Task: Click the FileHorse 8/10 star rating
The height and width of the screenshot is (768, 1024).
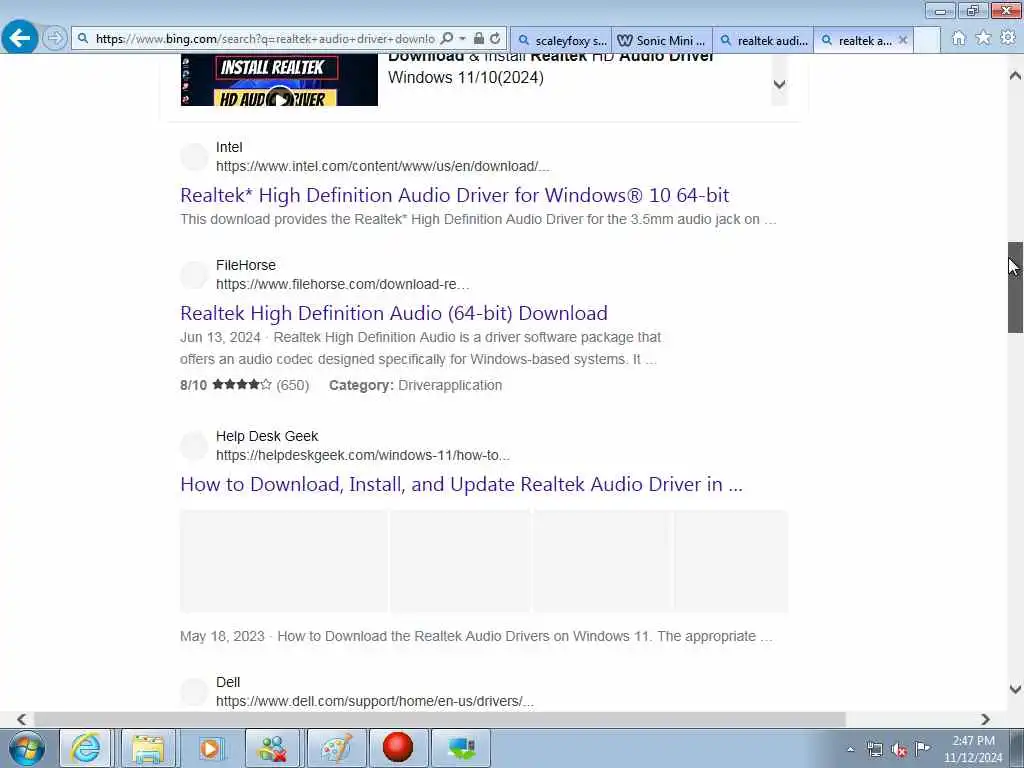Action: tap(242, 385)
